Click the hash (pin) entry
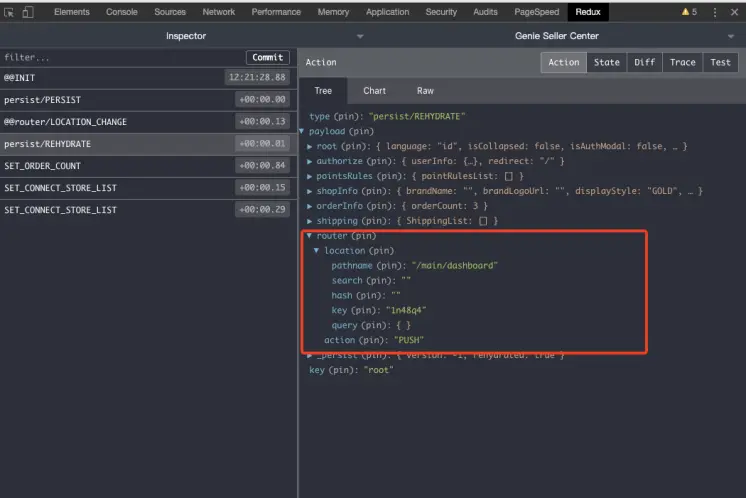Viewport: 746px width, 498px height. pyautogui.click(x=366, y=296)
